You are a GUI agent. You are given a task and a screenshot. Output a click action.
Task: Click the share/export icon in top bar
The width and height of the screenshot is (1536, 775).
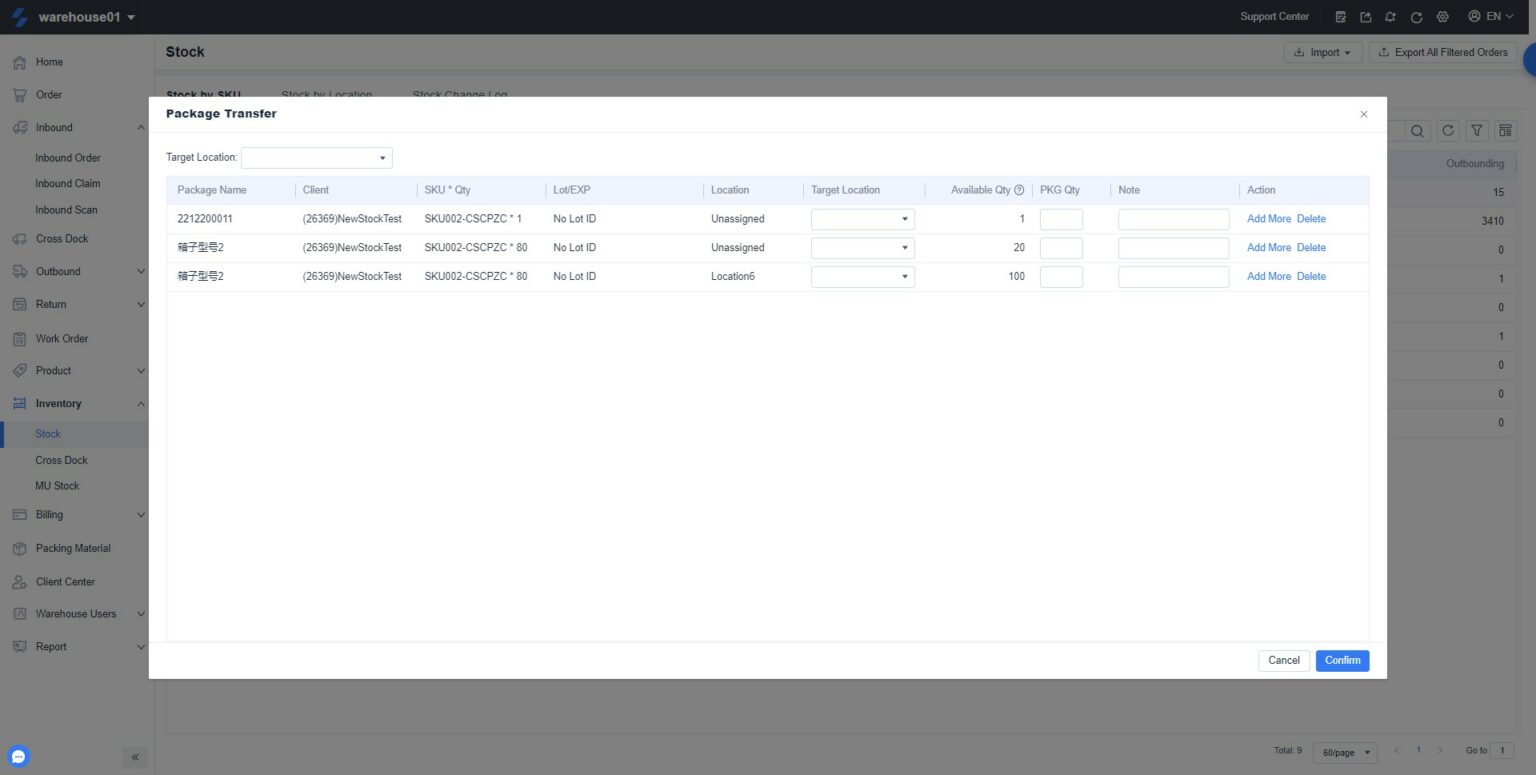(1365, 16)
